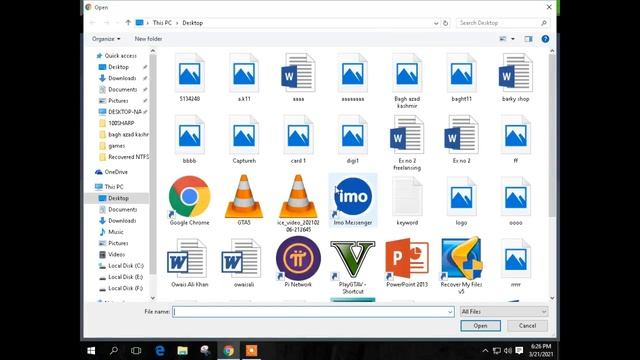Open the games folder in sidebar
Screen dimensions: 640x360
116,146
